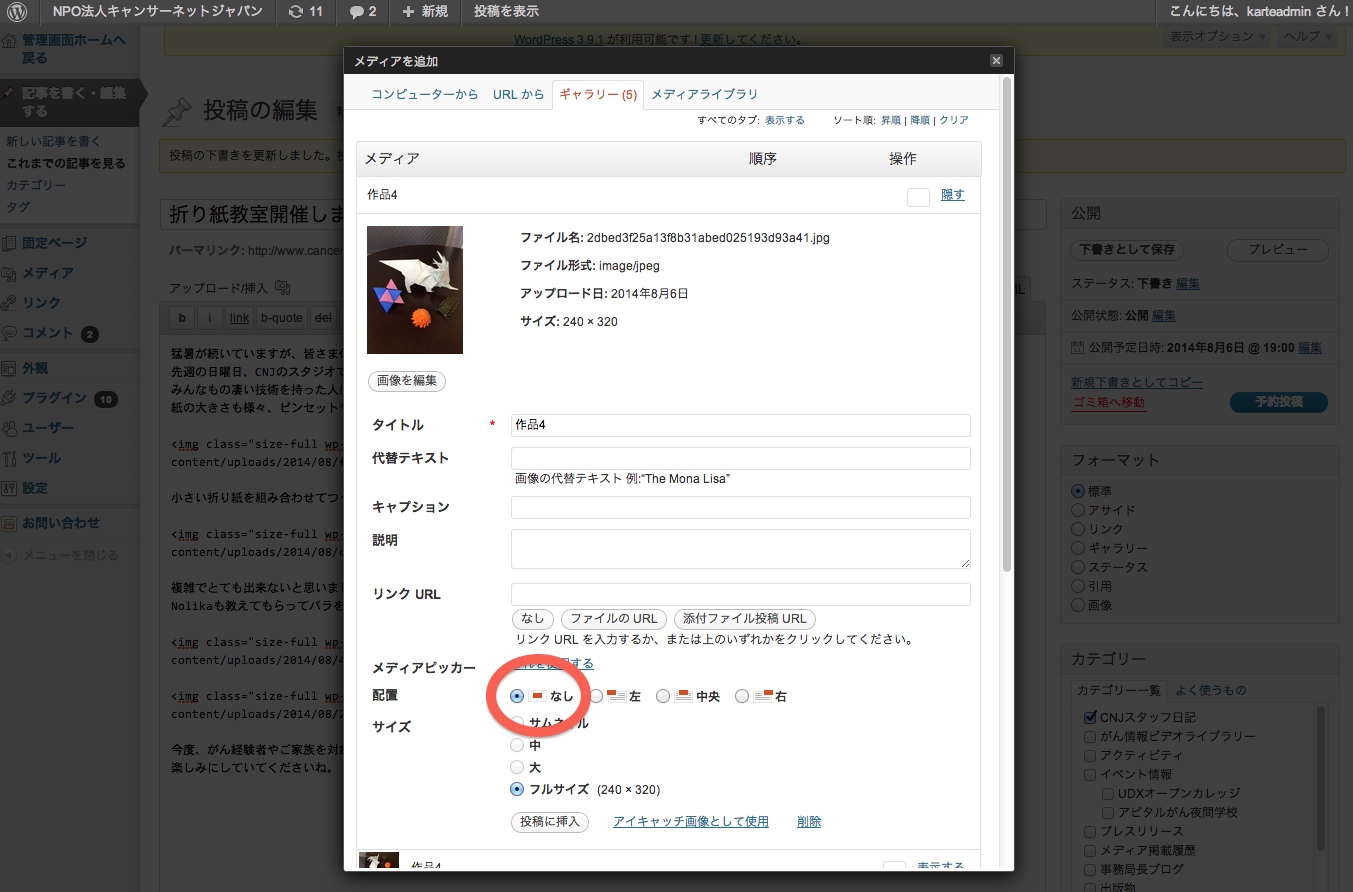The image size is (1353, 892).
Task: Click the calendar icon next to 公開予定日時
Action: point(1077,348)
